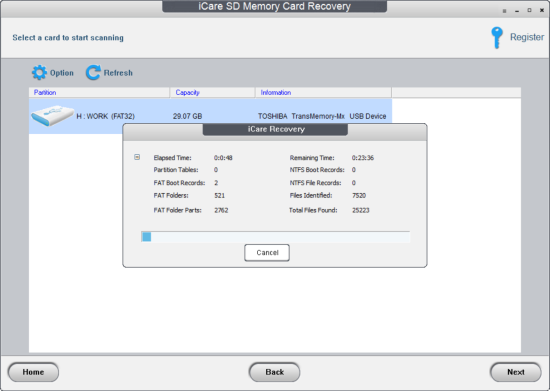Image resolution: width=550 pixels, height=391 pixels.
Task: Select the USB drive icon for H: WORK
Action: 52,116
